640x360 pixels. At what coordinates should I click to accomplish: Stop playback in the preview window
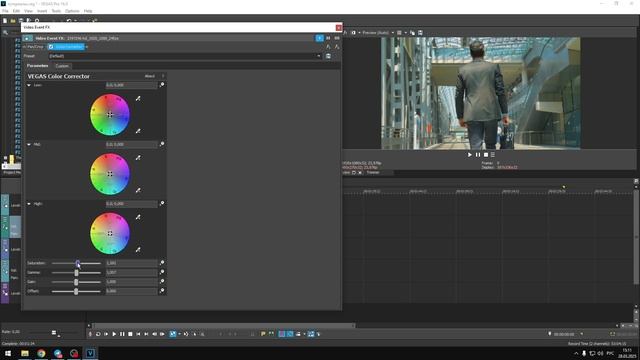click(x=486, y=155)
